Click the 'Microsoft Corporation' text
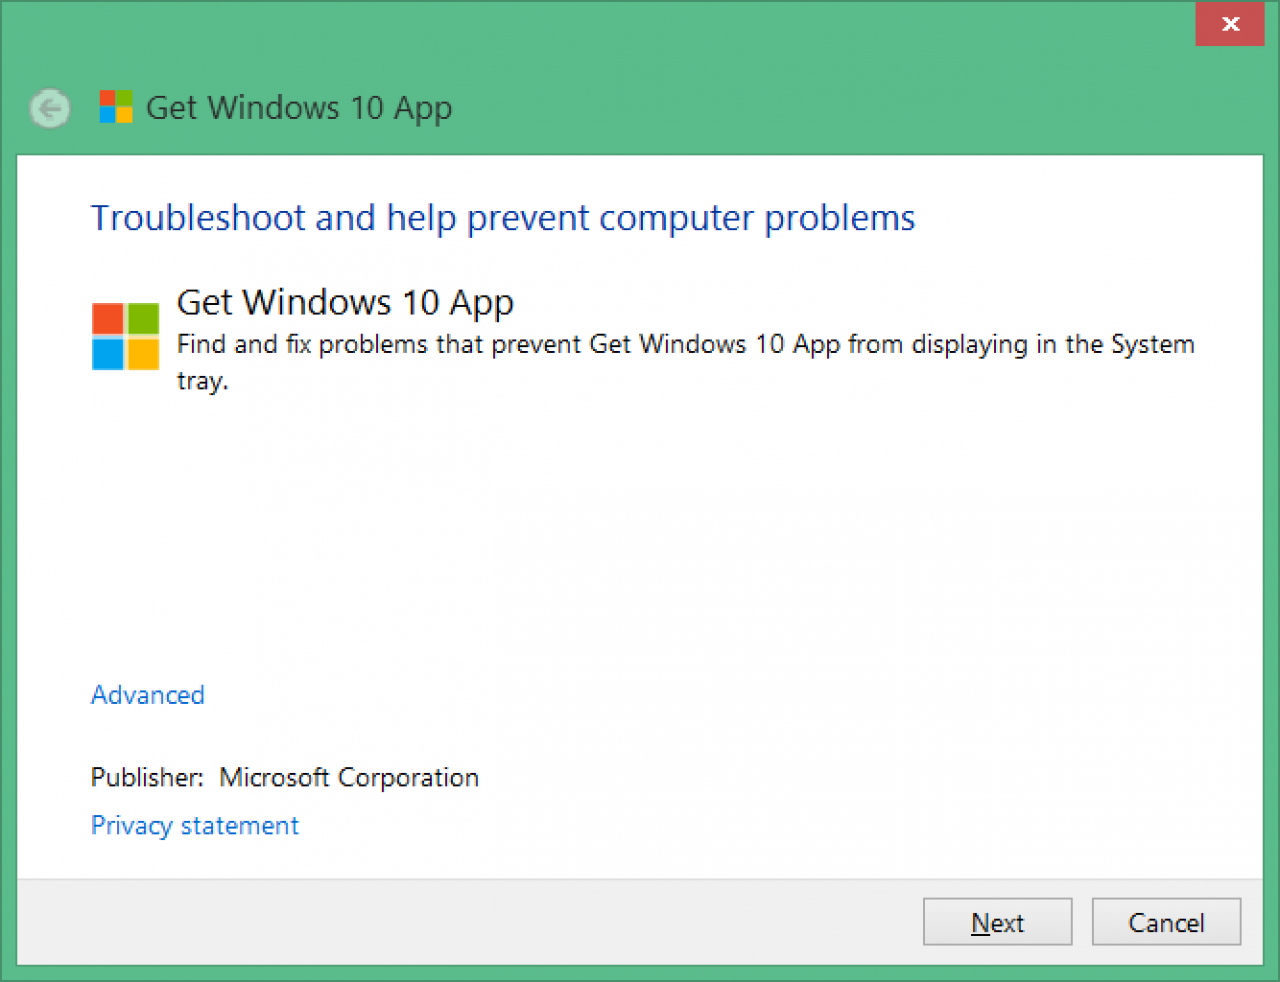This screenshot has height=982, width=1280. 349,777
